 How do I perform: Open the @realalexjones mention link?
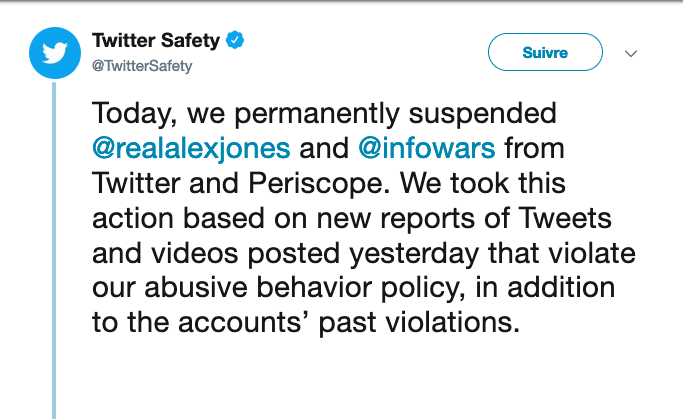(x=191, y=150)
